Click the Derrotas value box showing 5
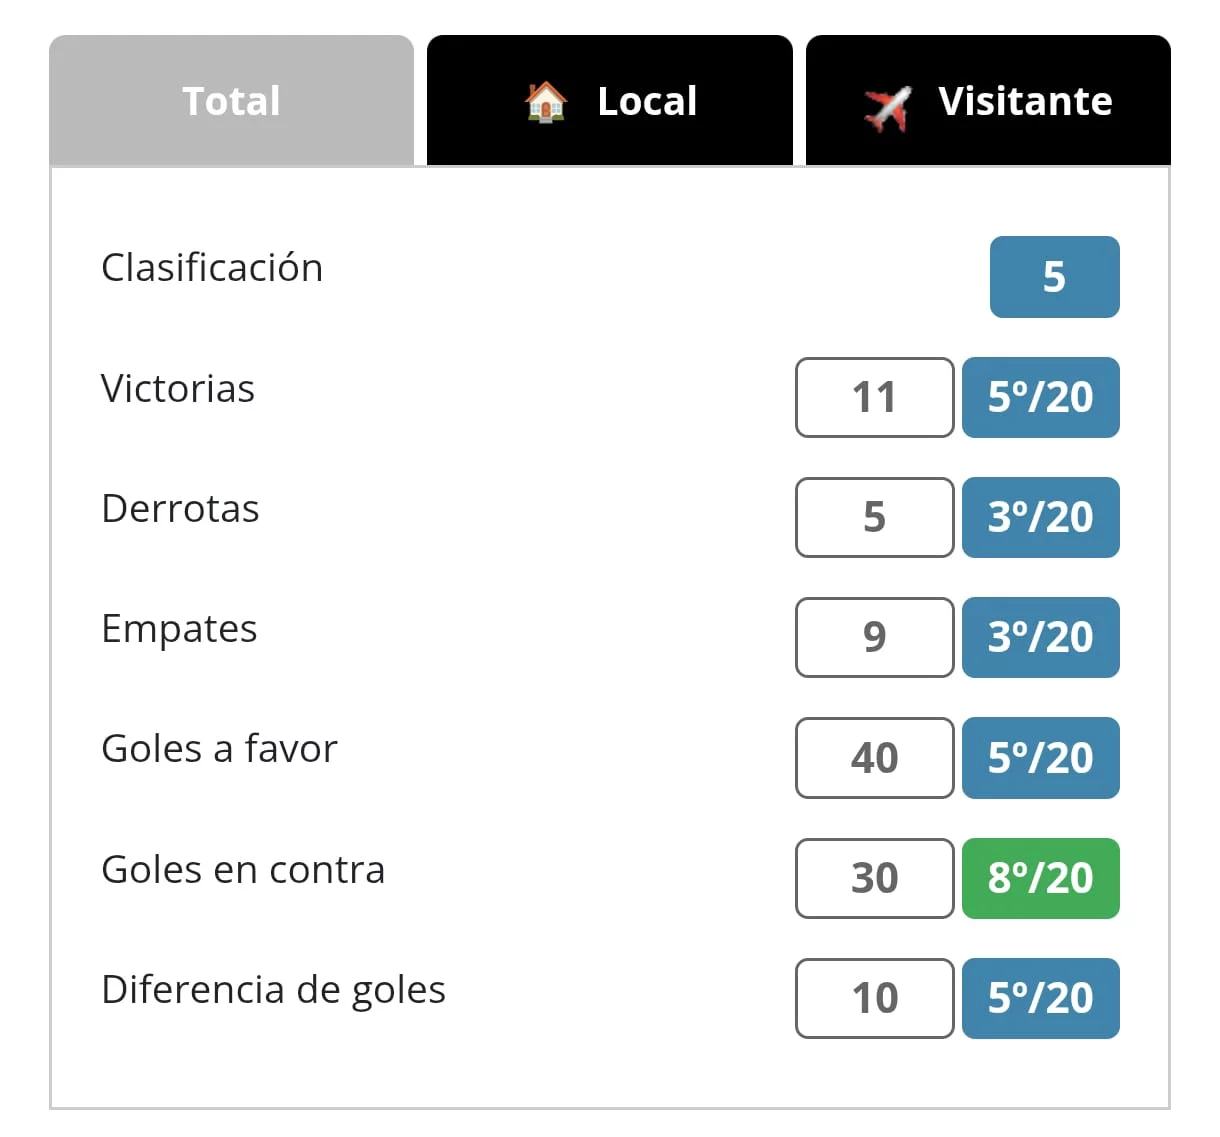This screenshot has height=1137, width=1220. pos(874,517)
